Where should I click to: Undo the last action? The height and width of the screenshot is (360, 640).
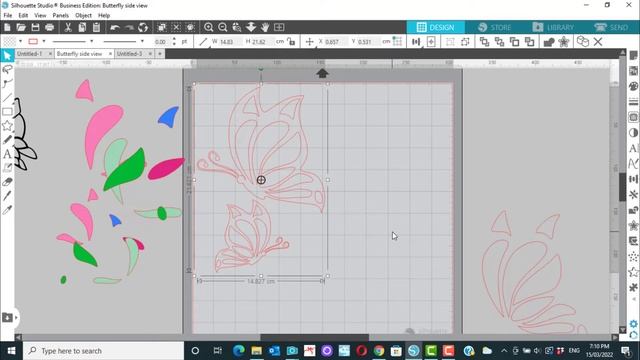[x=115, y=27]
